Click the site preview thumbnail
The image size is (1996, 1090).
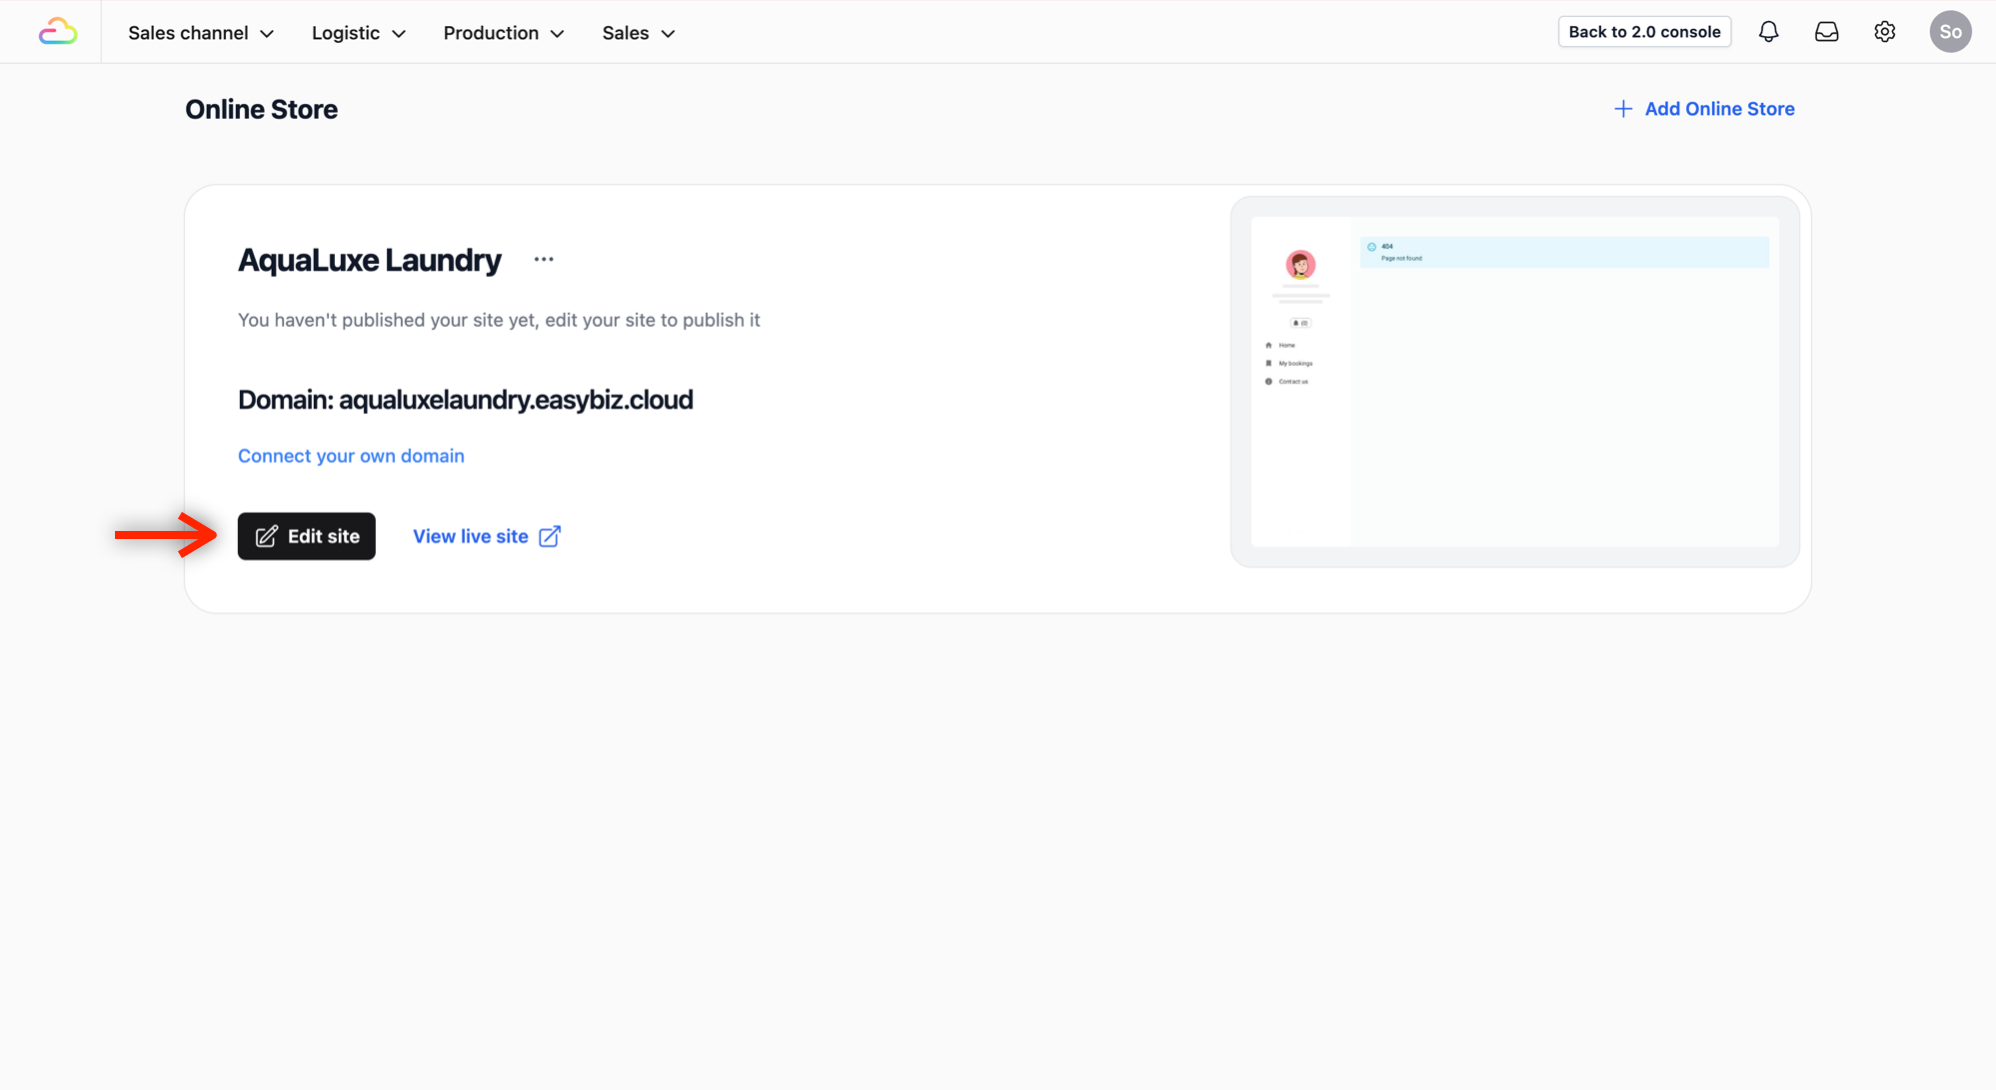click(x=1514, y=381)
